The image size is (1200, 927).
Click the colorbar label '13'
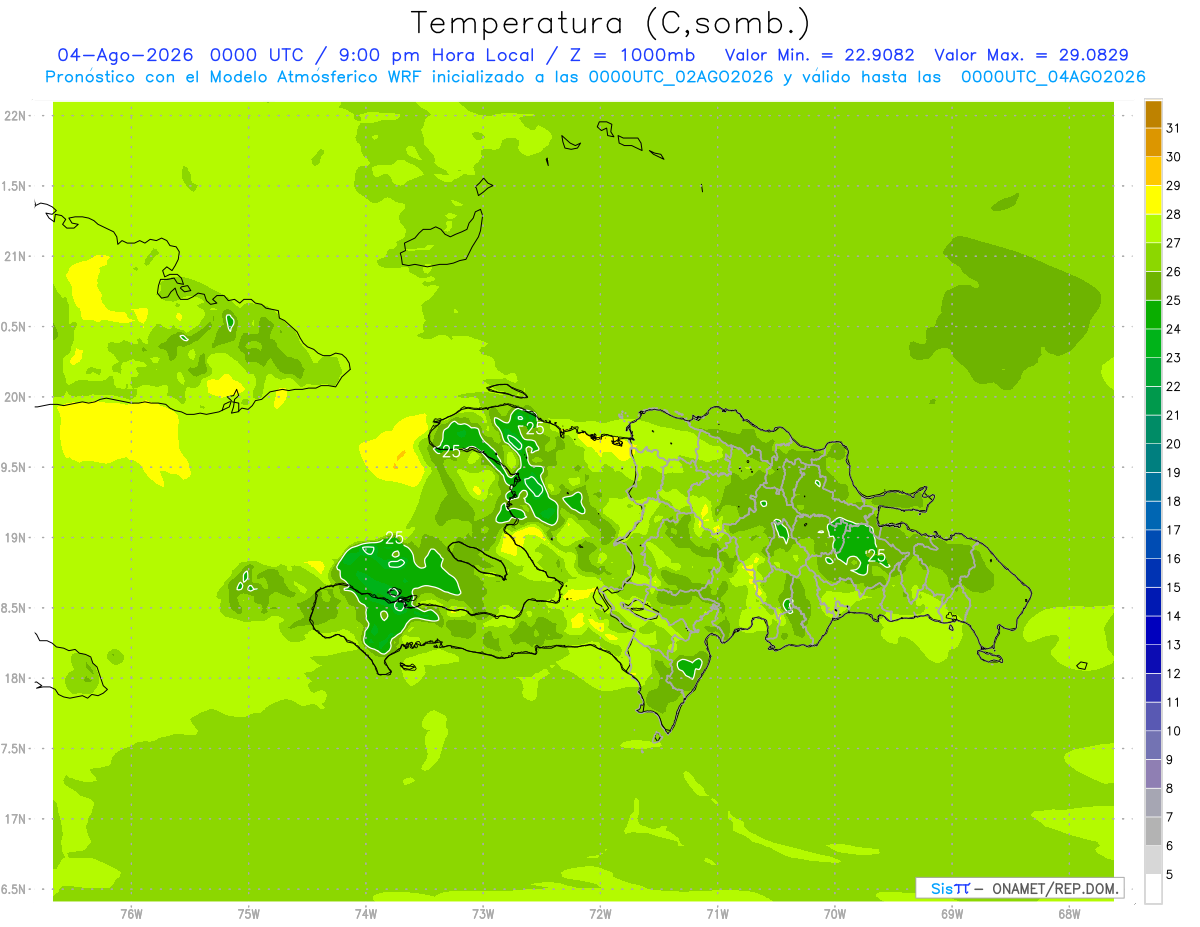pyautogui.click(x=1173, y=645)
